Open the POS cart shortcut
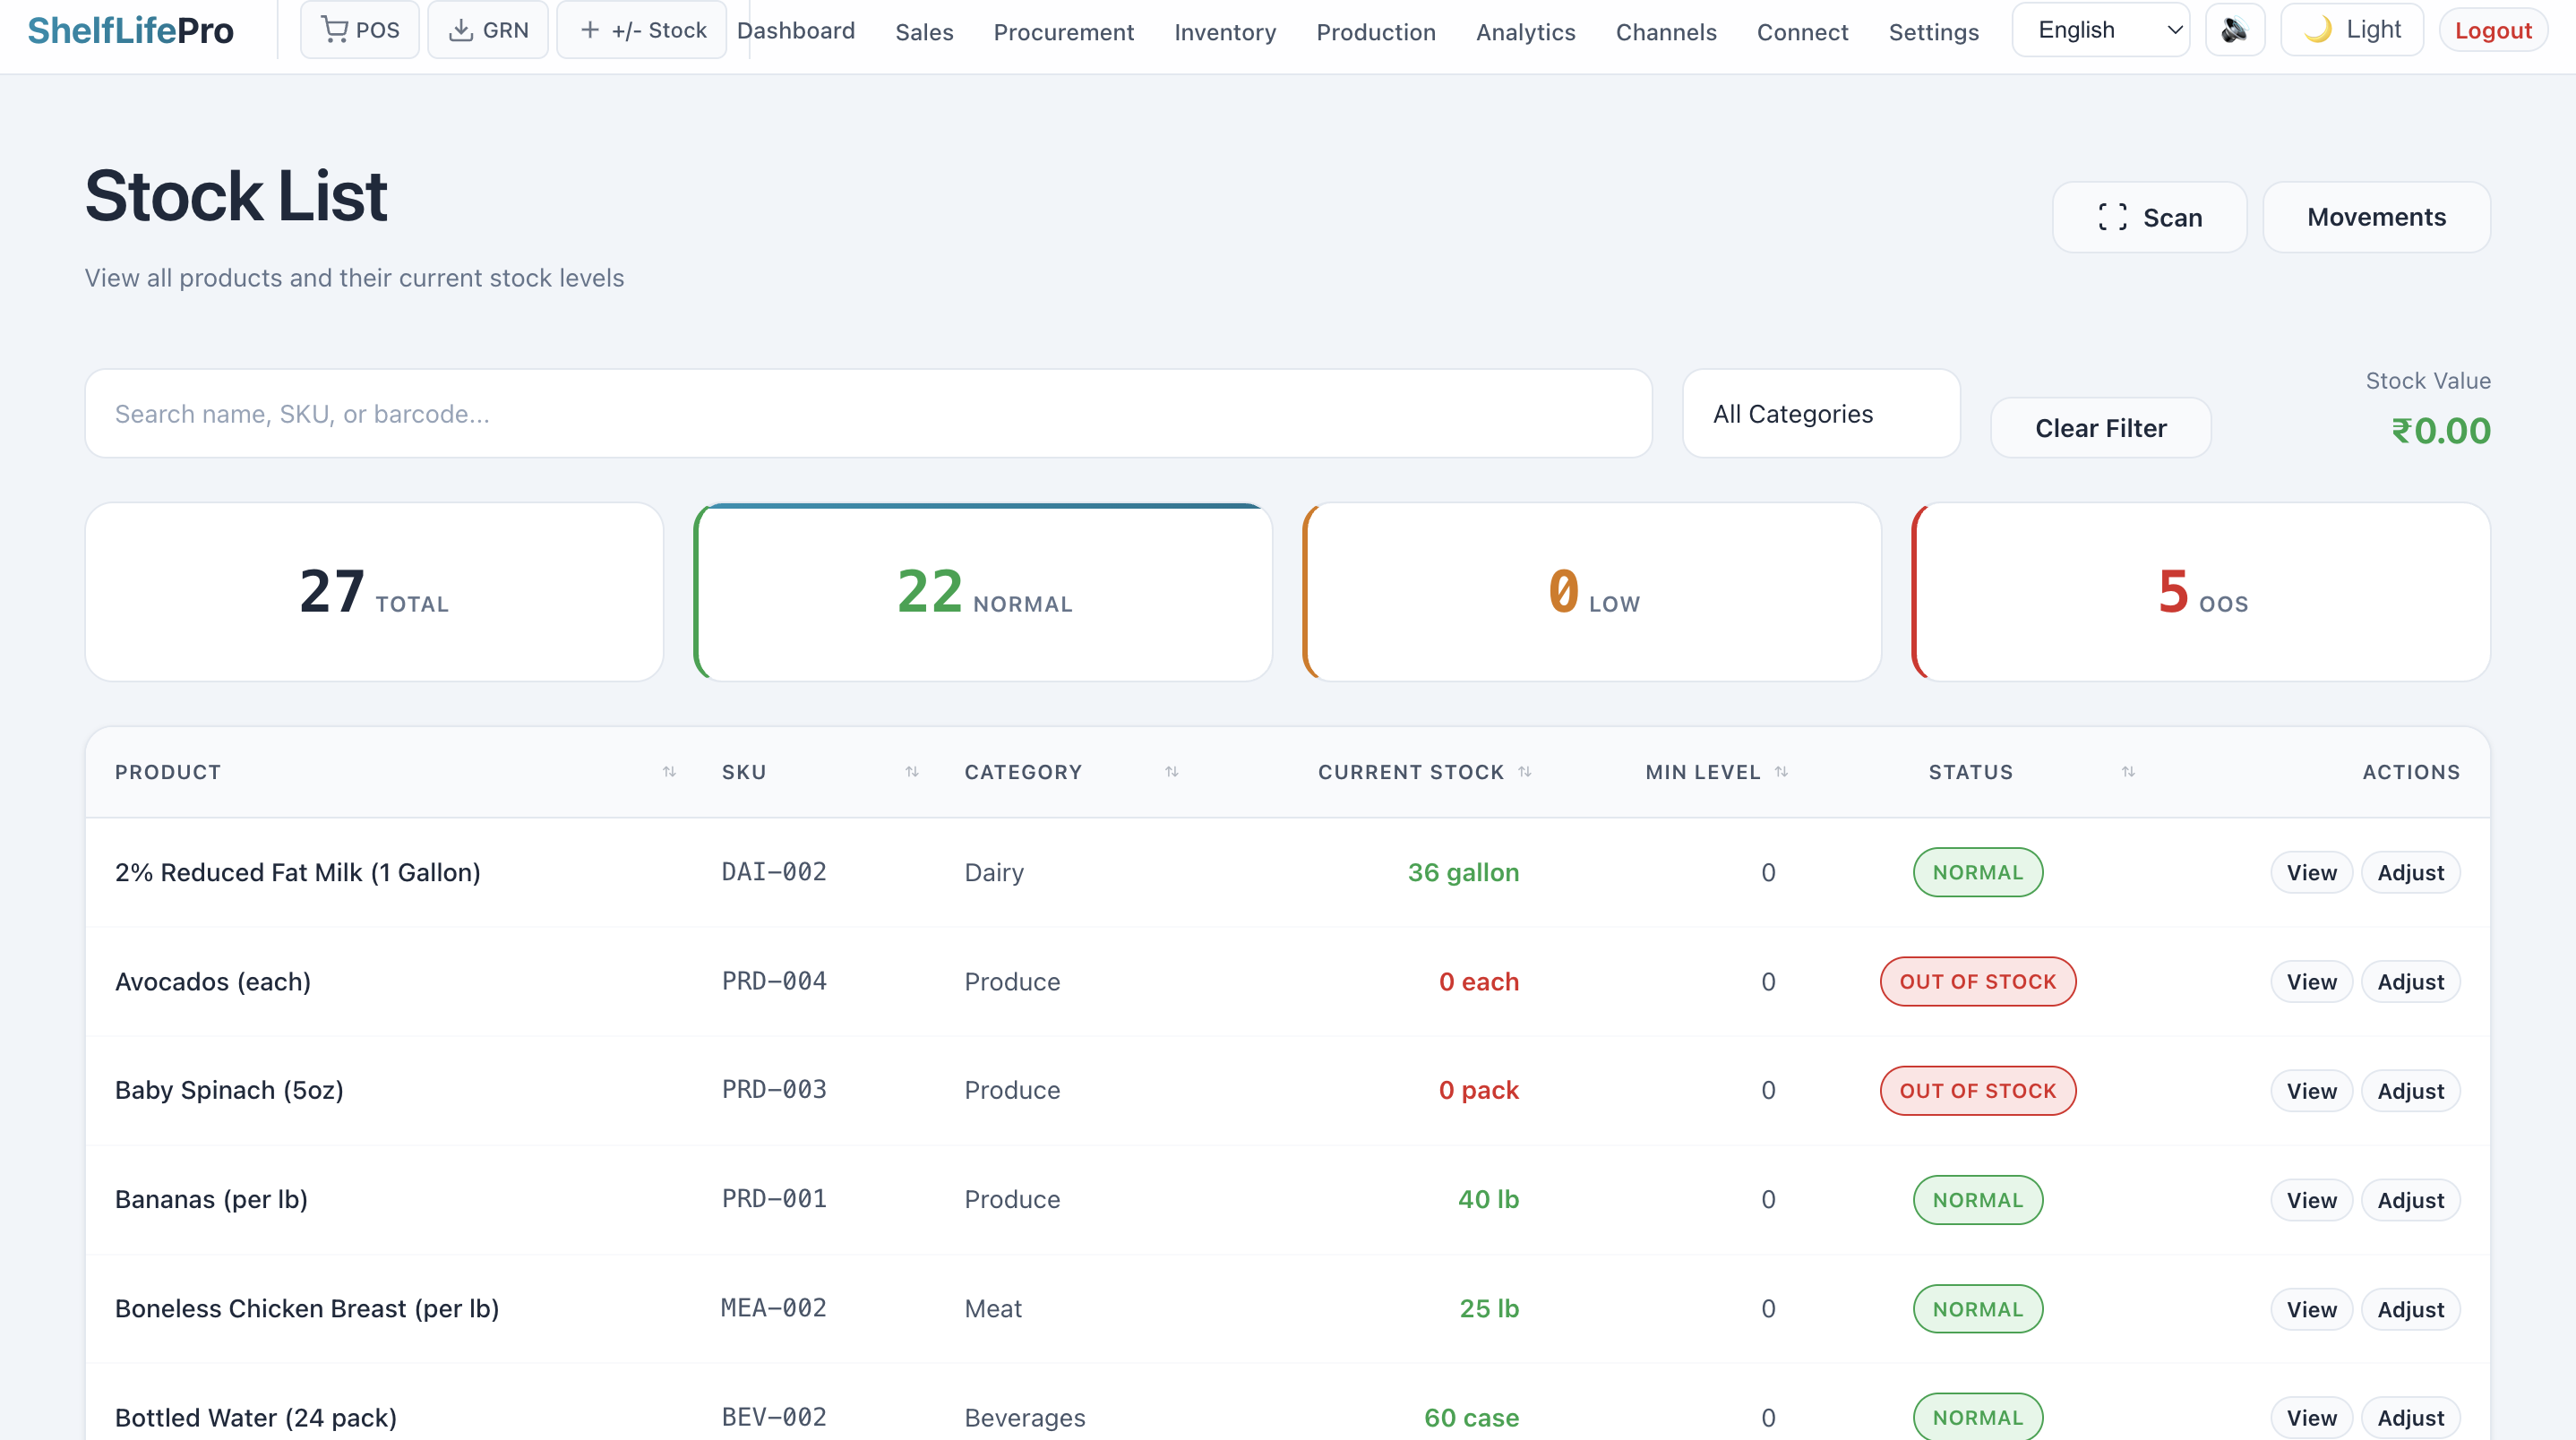 (360, 30)
